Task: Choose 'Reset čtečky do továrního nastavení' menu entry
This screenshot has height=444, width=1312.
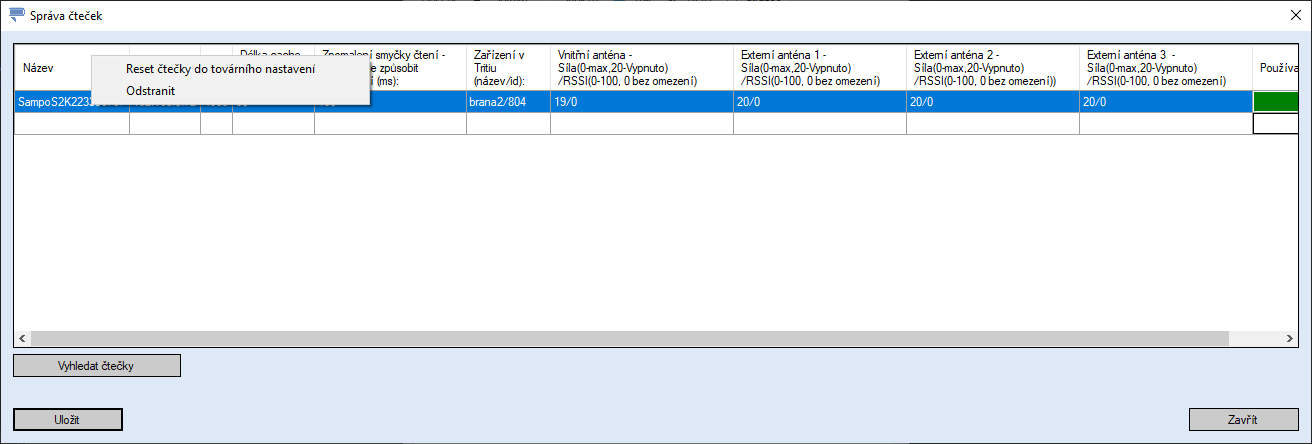Action: pyautogui.click(x=220, y=69)
